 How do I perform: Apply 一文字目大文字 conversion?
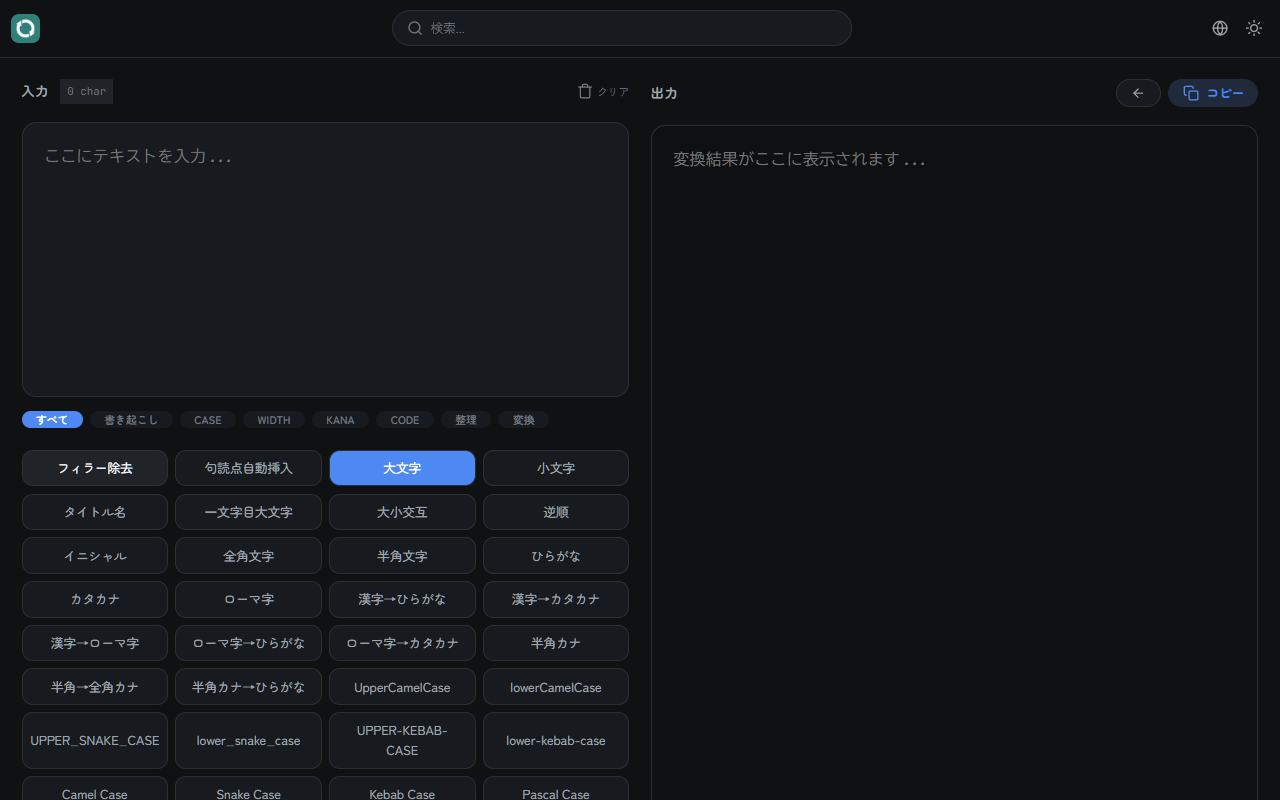pos(248,512)
